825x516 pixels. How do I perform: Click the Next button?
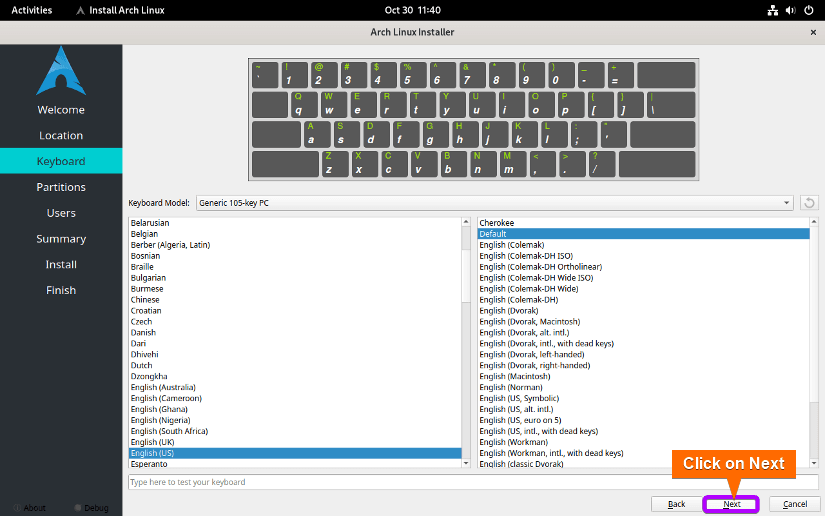(x=731, y=504)
